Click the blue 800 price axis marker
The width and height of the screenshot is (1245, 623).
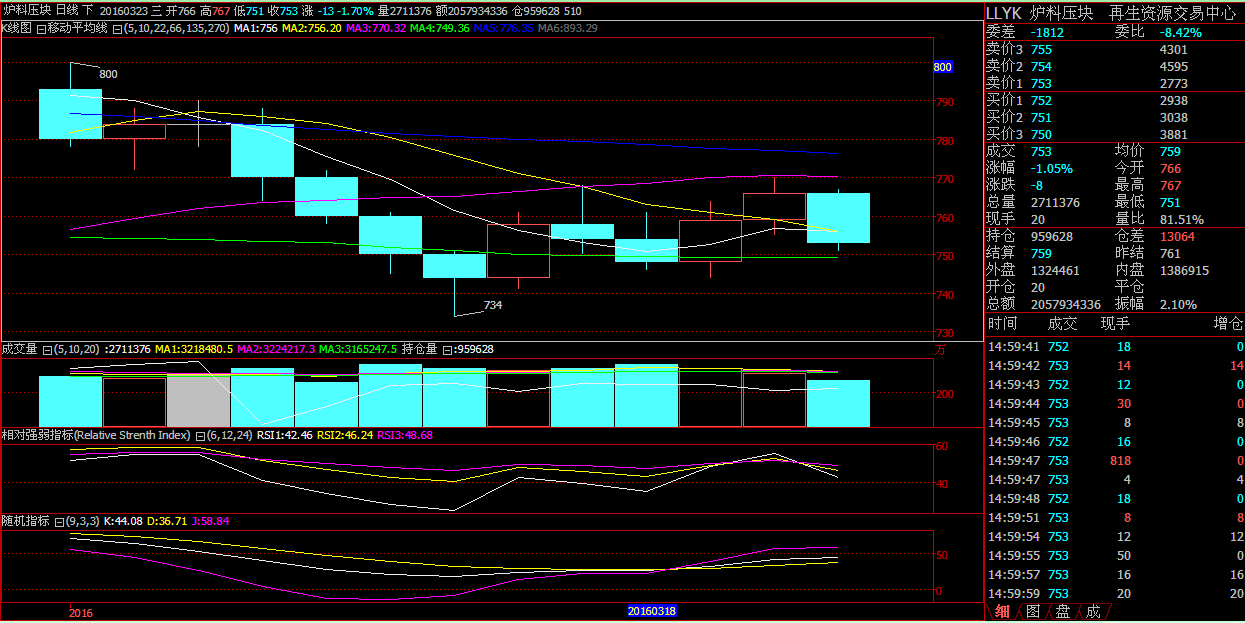click(942, 67)
